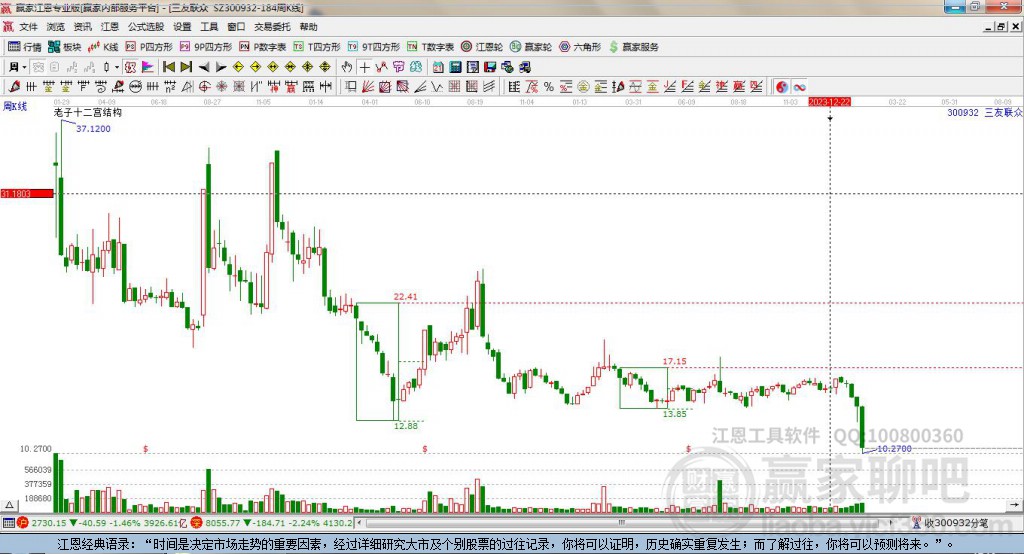Screen dimensions: 1024x554
Task: Click the horizontal scrollbar thumb at bottom
Action: (621, 523)
